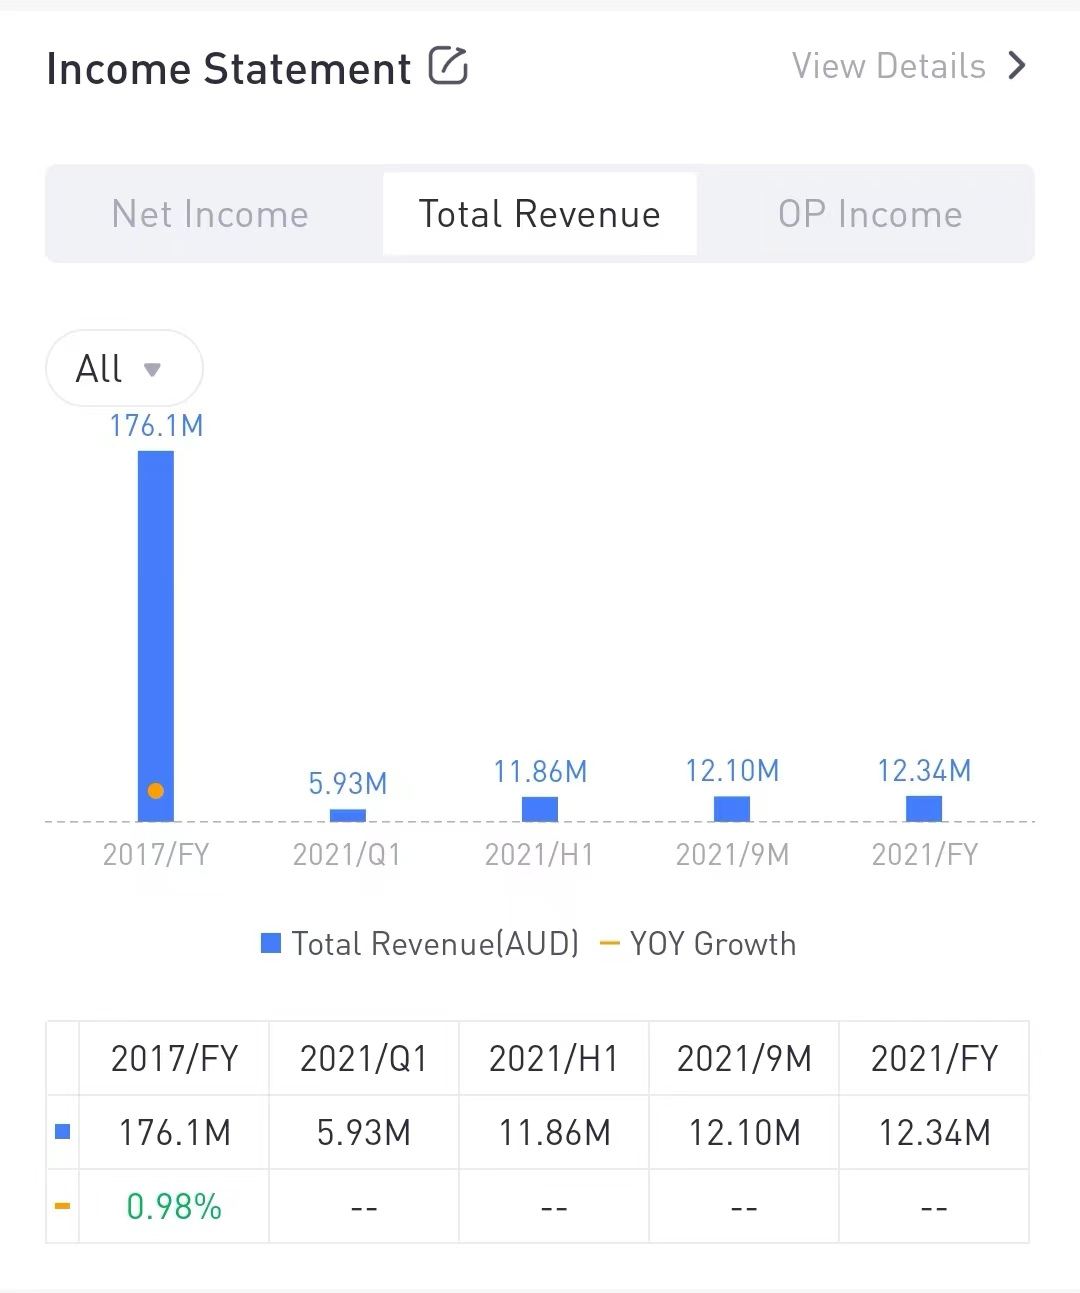1080x1293 pixels.
Task: Select the 2021/Q1 bar in chart
Action: tap(347, 815)
